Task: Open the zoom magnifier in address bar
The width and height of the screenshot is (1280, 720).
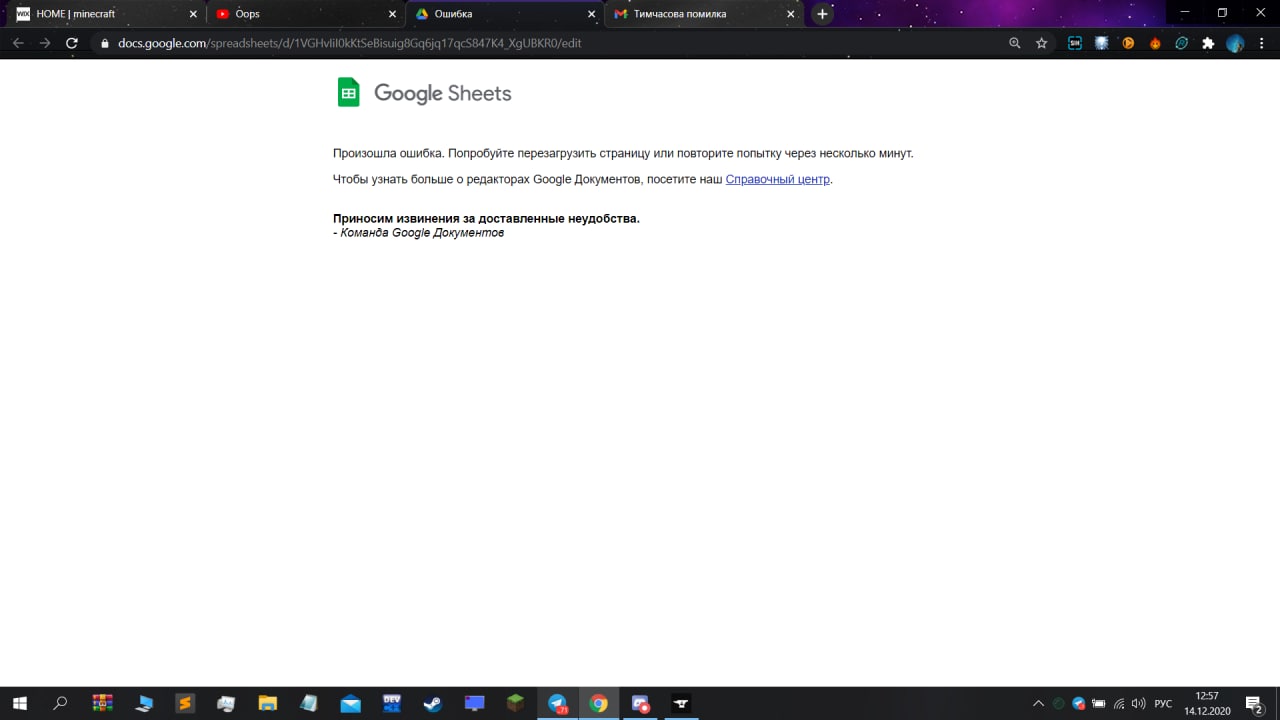Action: (x=1015, y=43)
